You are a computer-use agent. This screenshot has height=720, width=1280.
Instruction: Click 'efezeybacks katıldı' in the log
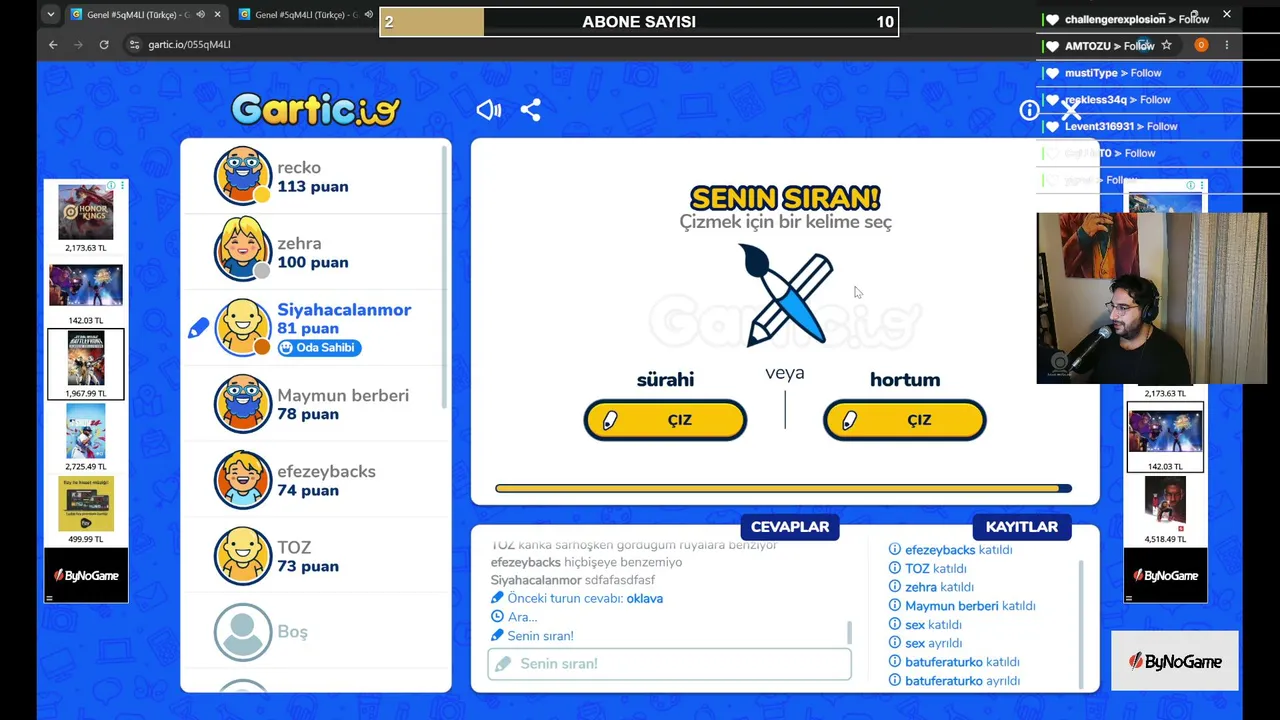(958, 550)
